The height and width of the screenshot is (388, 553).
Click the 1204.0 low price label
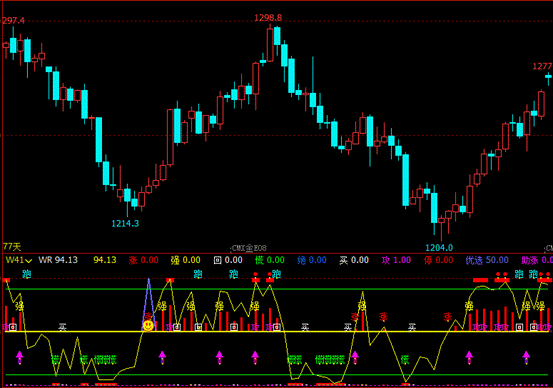coord(439,248)
